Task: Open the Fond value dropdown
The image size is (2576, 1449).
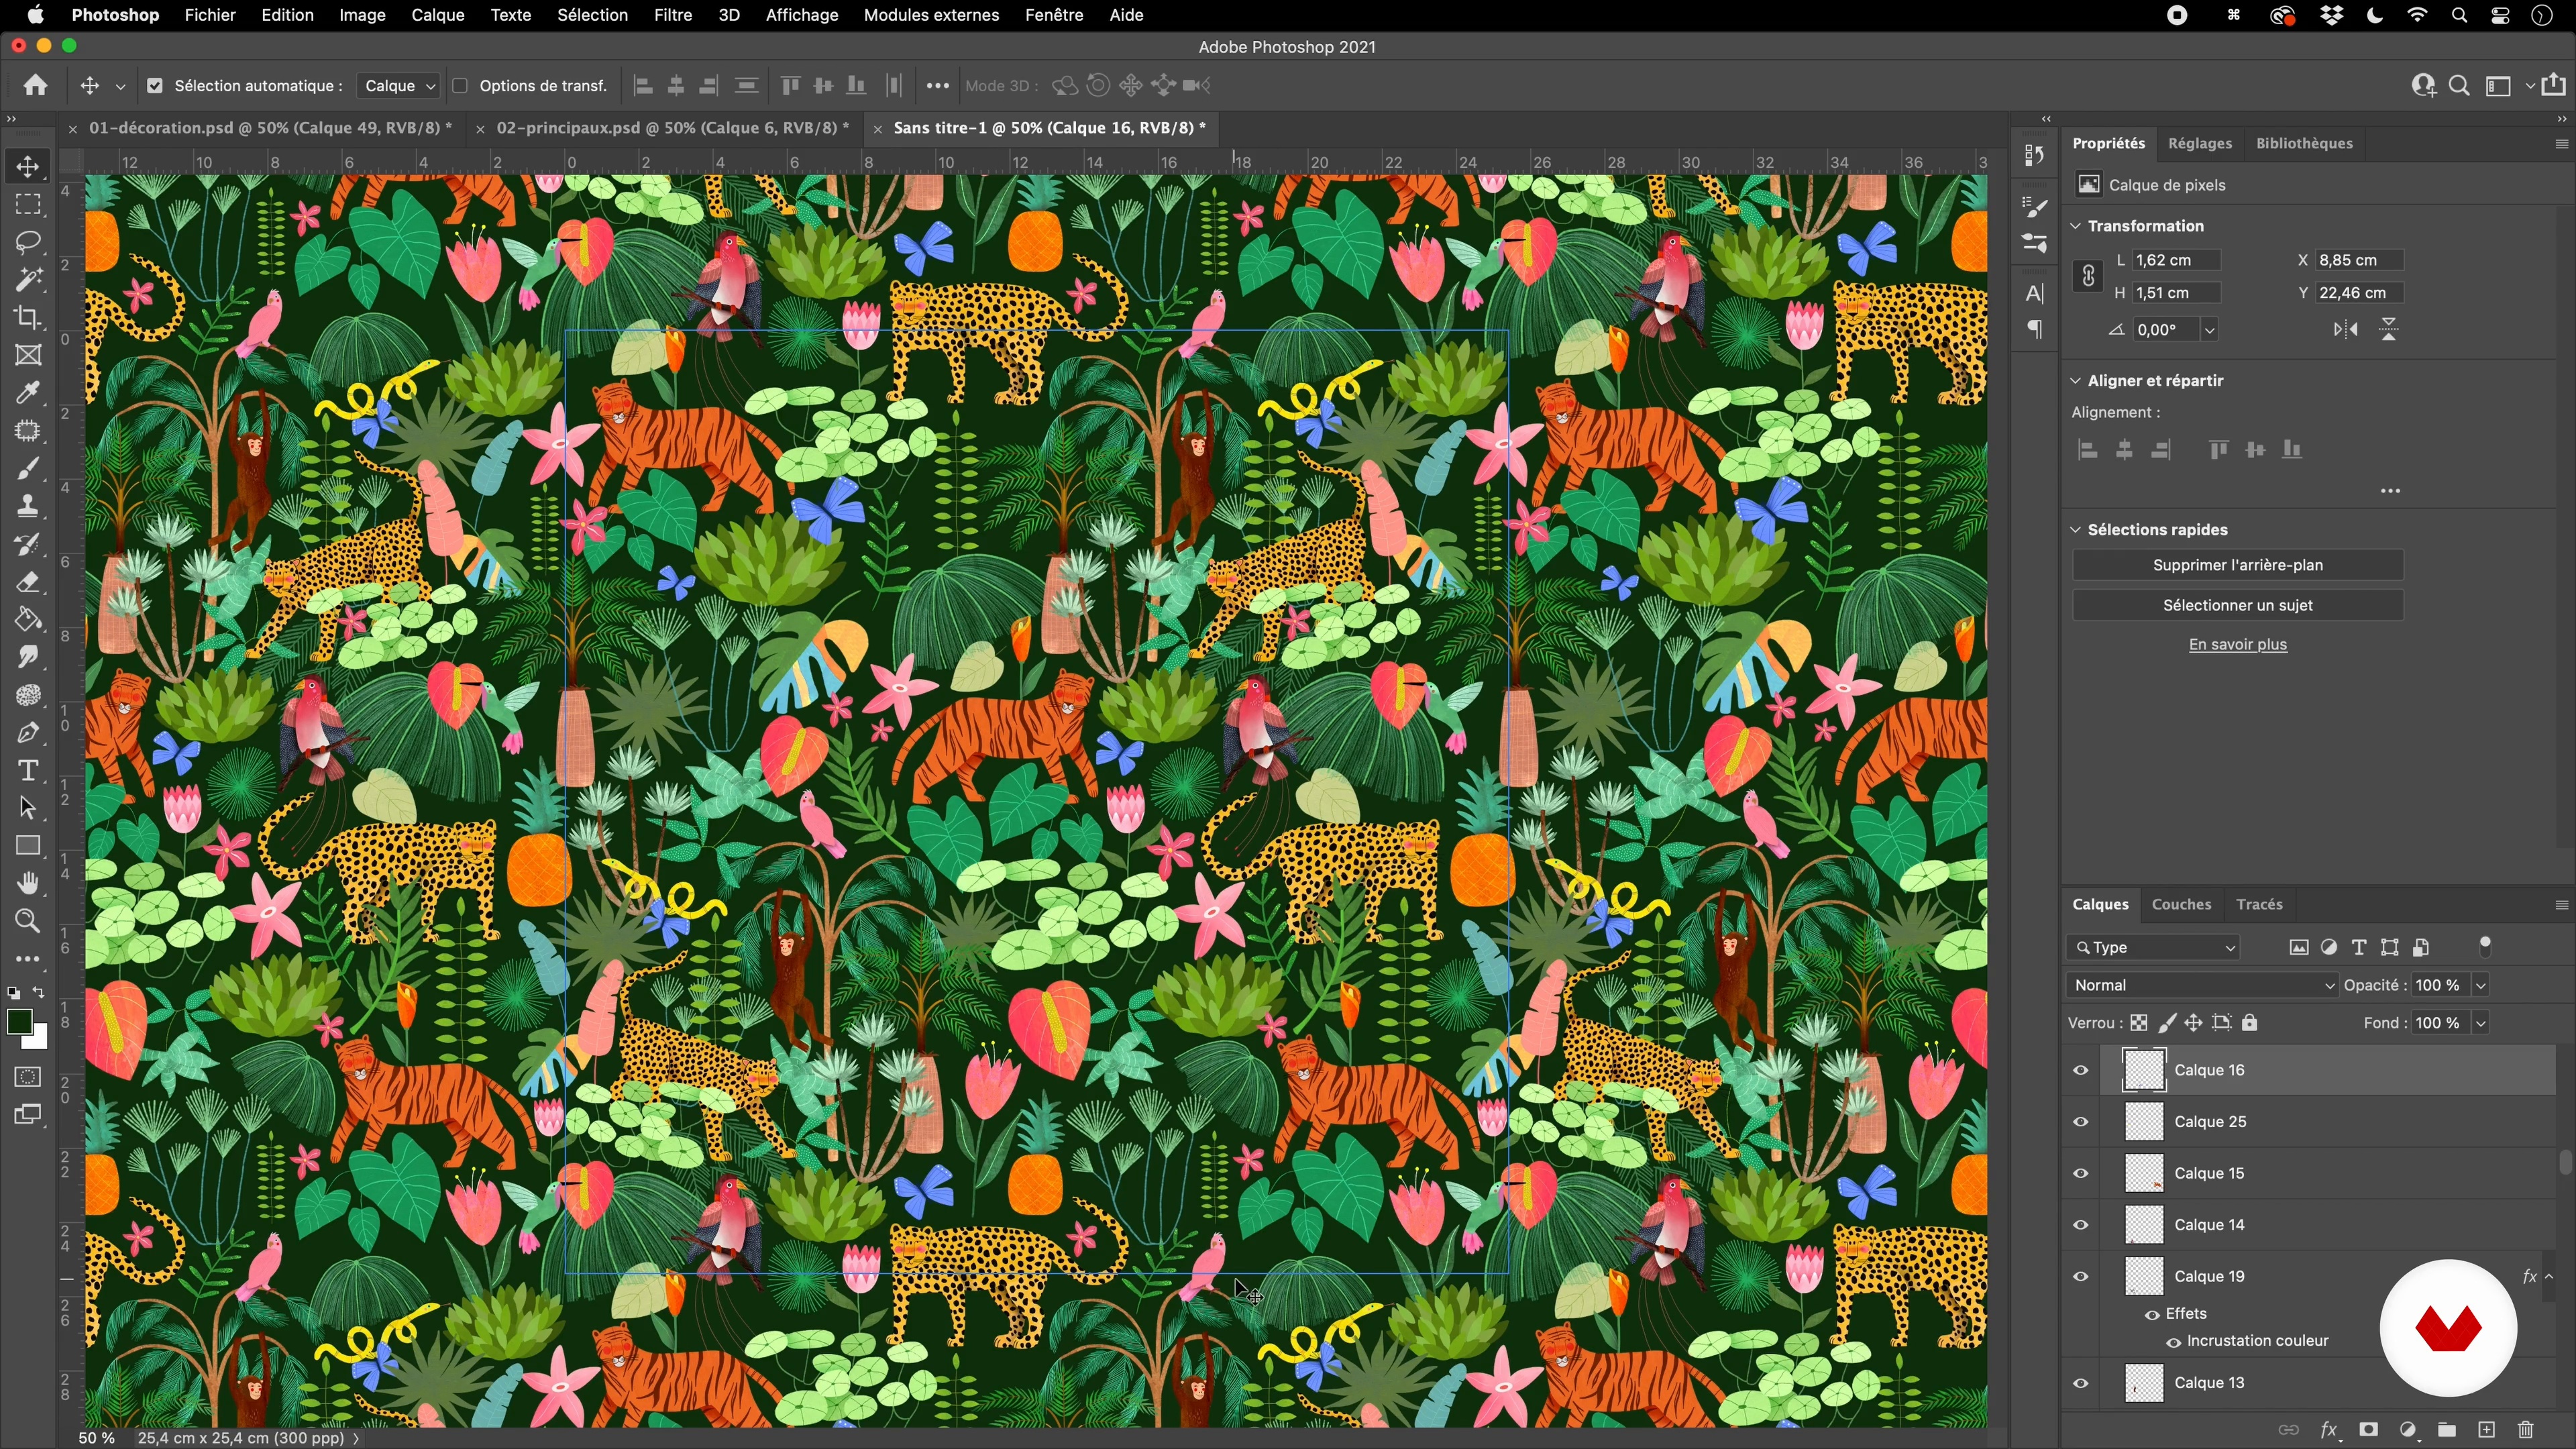Action: point(2481,1023)
